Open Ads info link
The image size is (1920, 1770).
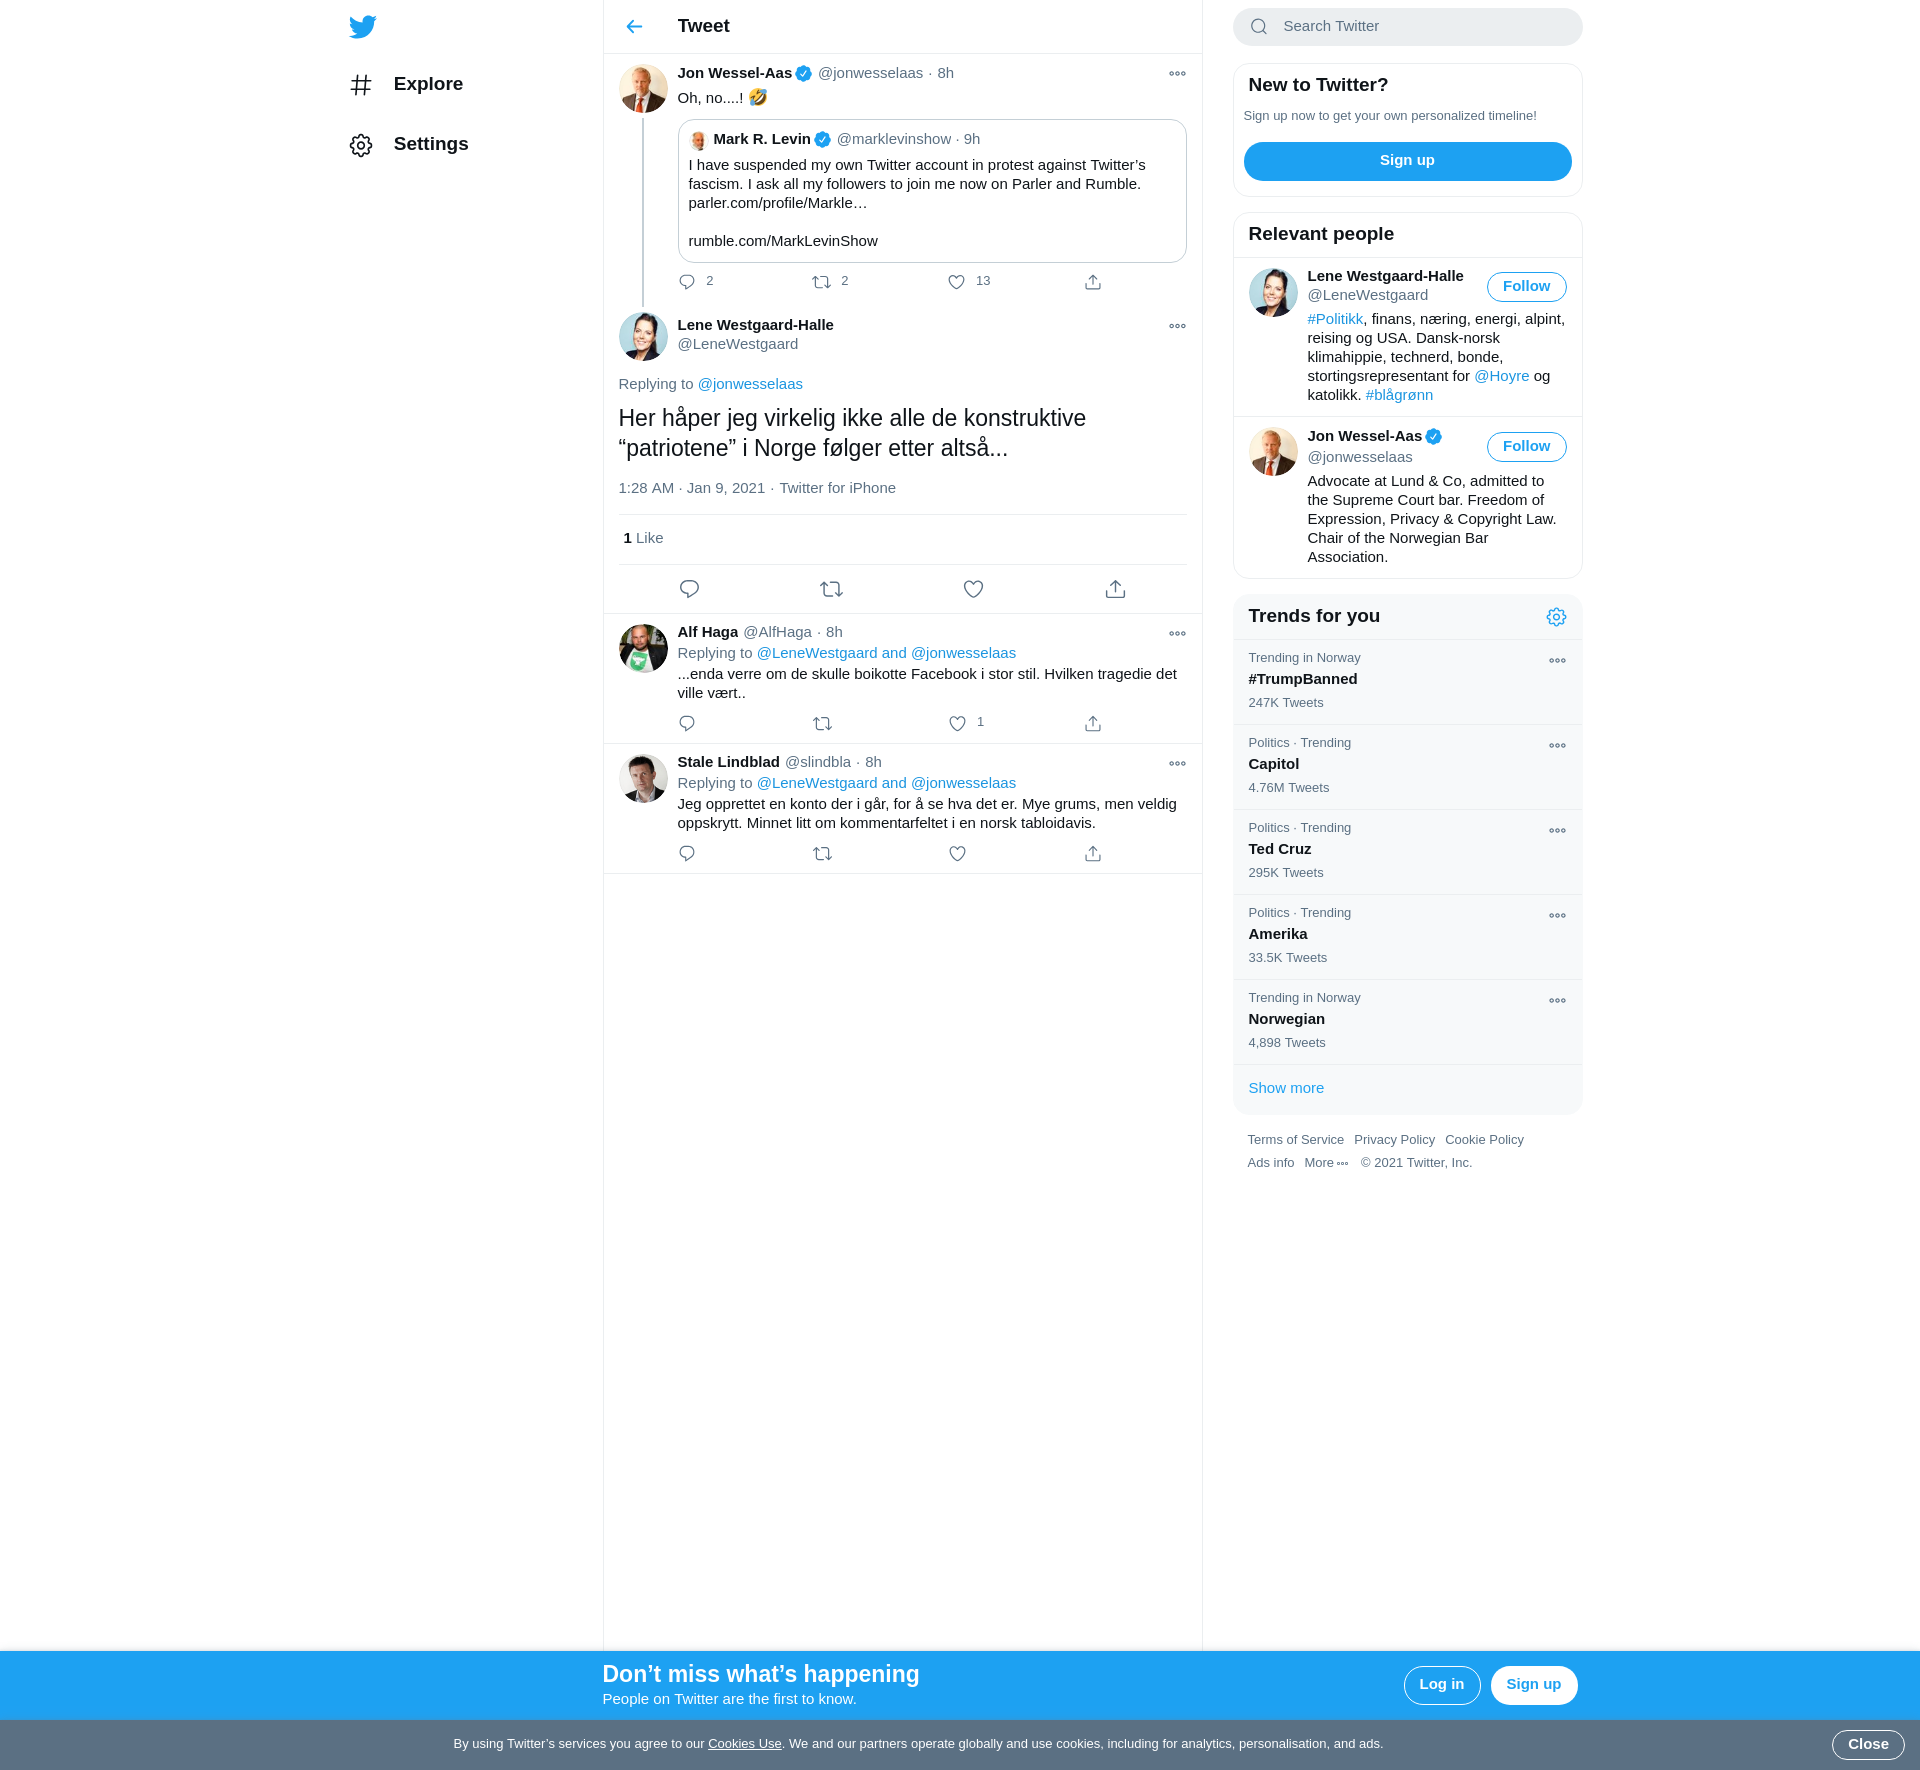click(x=1270, y=1163)
